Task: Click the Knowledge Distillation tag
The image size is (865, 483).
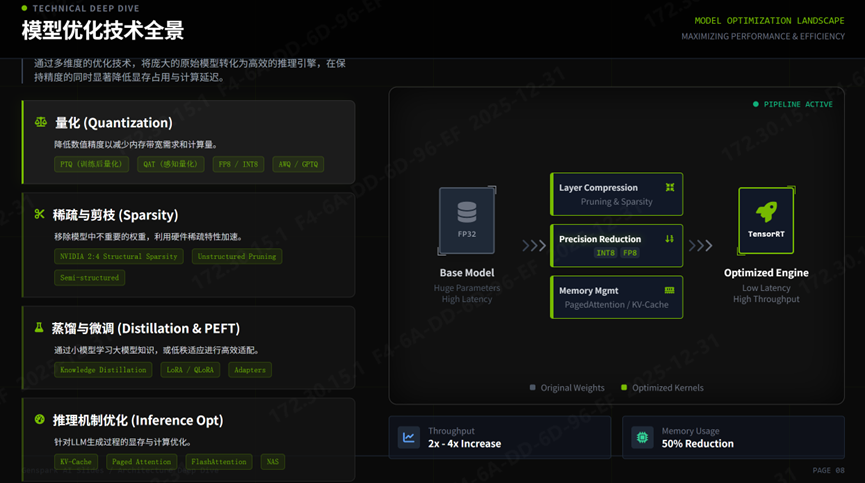Action: 103,370
